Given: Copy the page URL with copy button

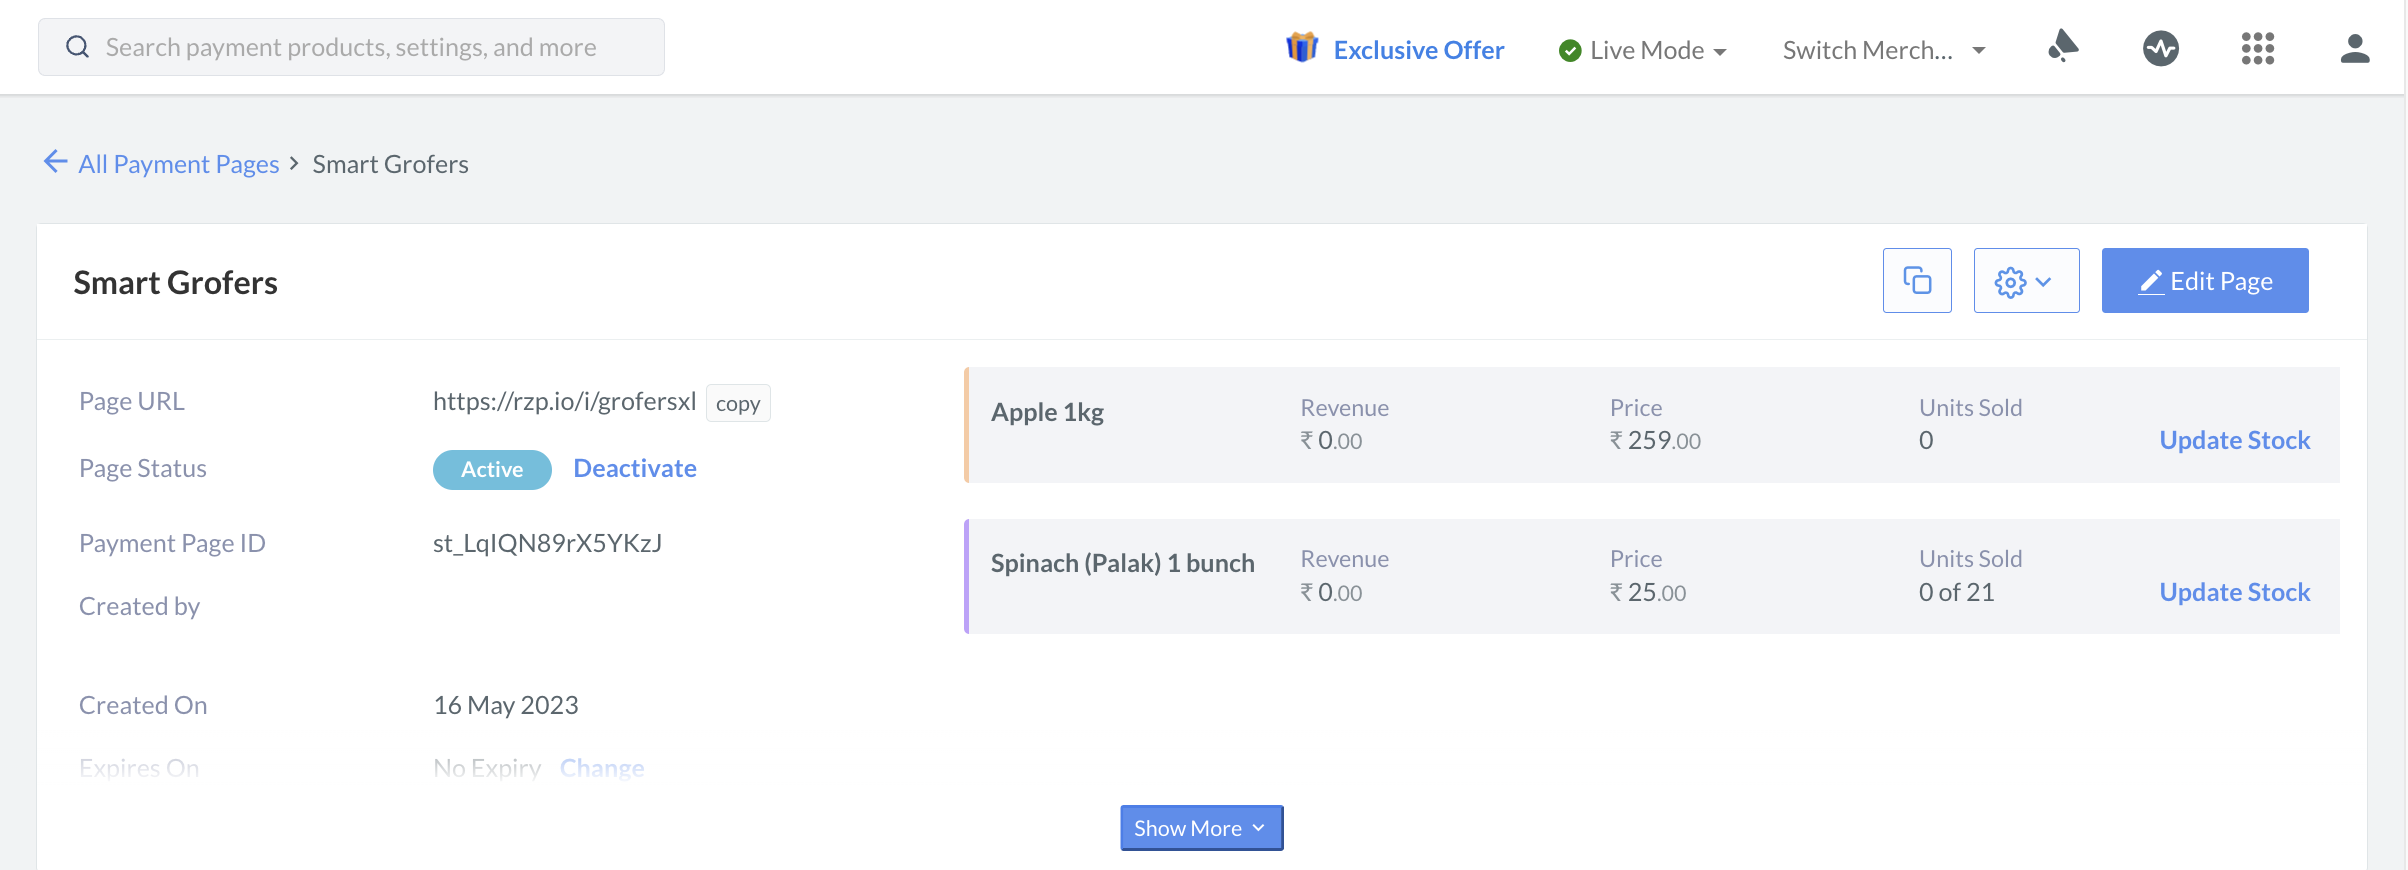Looking at the screenshot, I should click(738, 403).
